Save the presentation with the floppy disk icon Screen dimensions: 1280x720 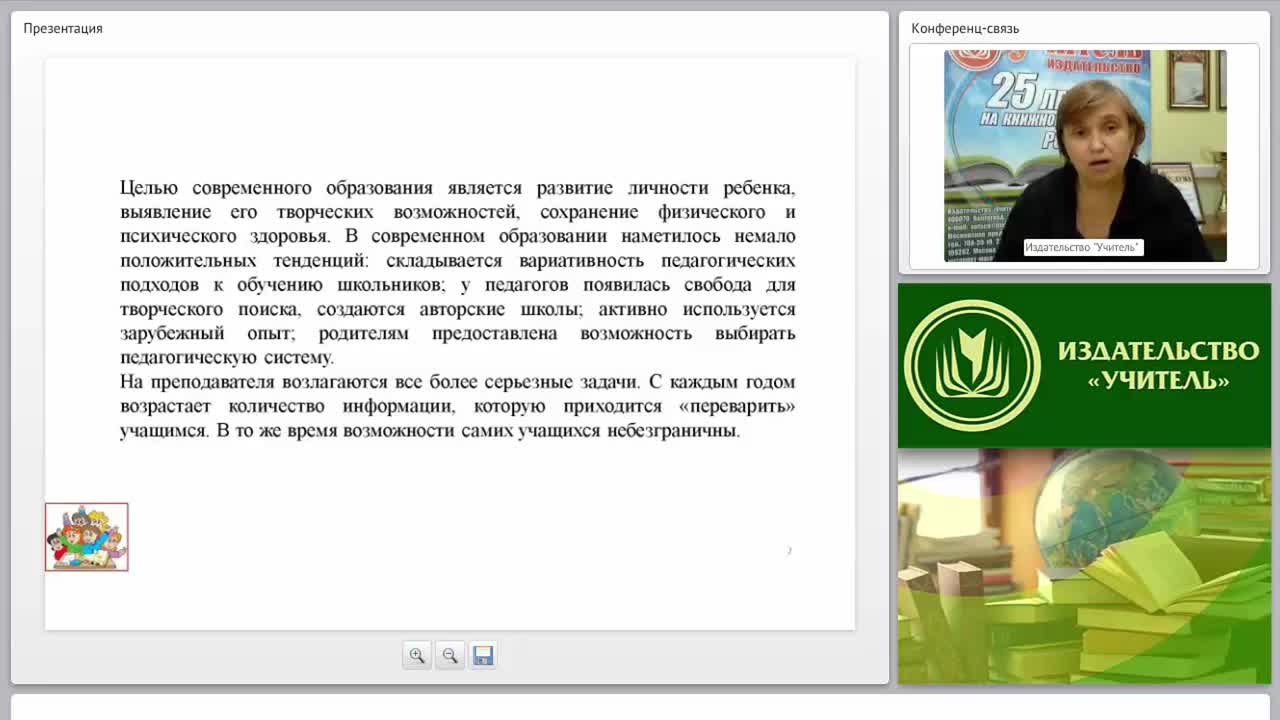(x=483, y=656)
